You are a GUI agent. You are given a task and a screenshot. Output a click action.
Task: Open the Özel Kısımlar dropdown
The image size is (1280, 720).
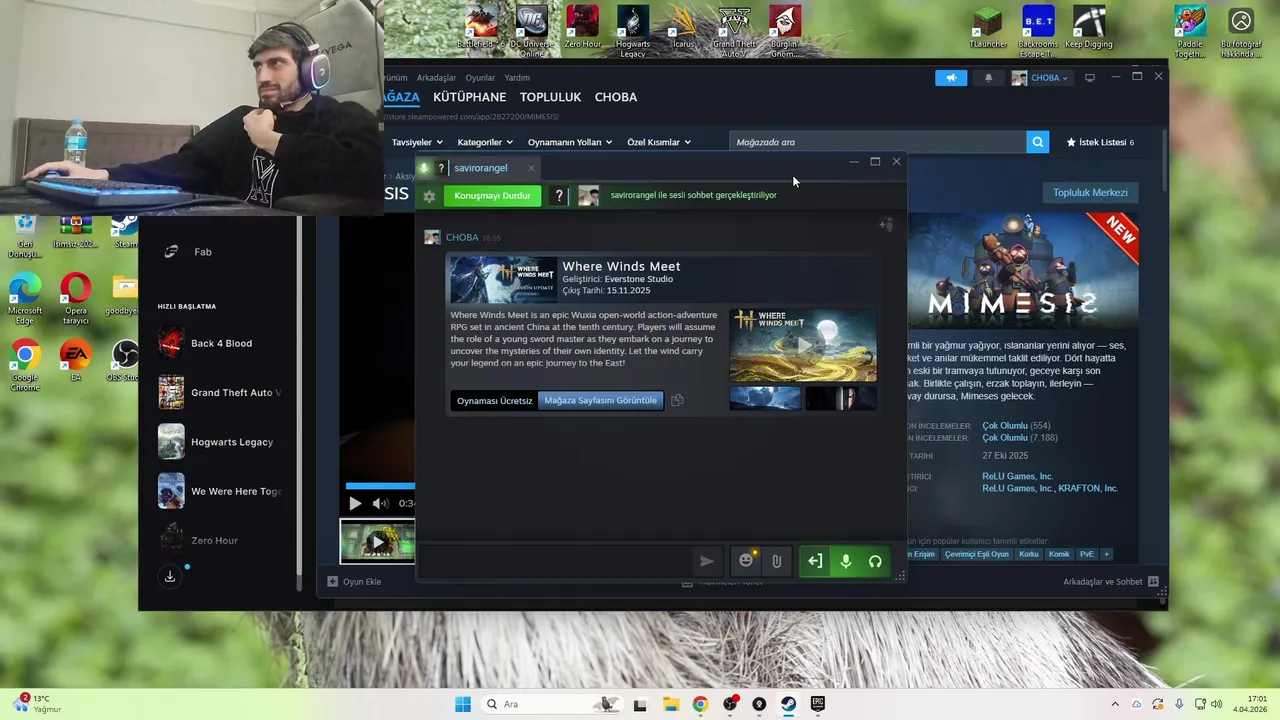[x=659, y=142]
